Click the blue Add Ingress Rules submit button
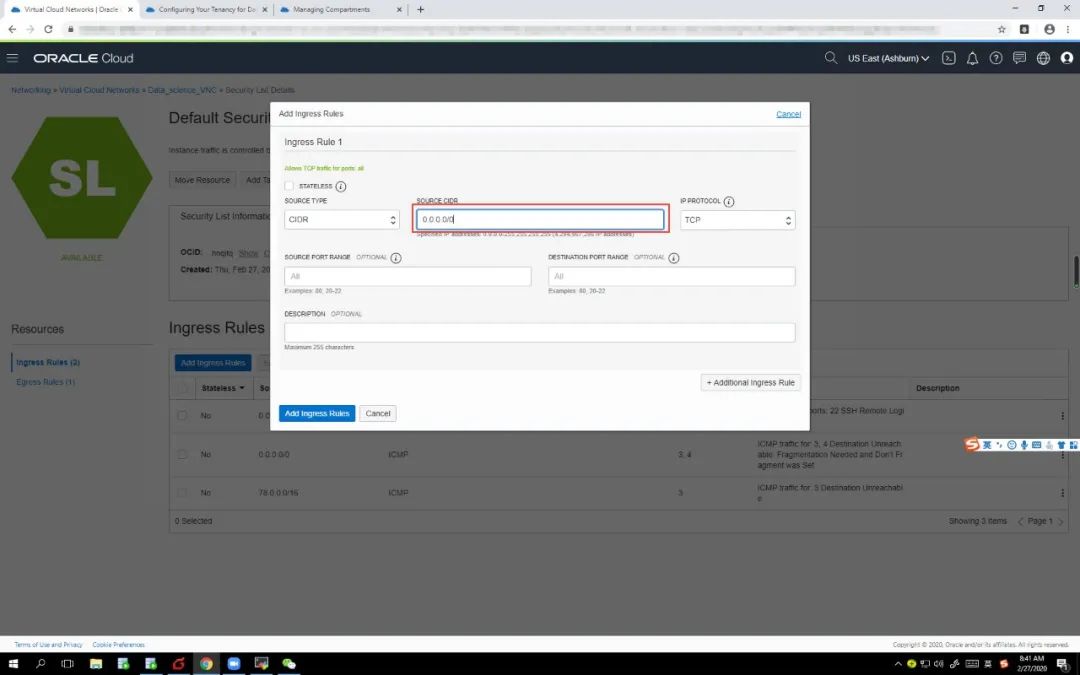Image resolution: width=1080 pixels, height=675 pixels. pyautogui.click(x=317, y=413)
